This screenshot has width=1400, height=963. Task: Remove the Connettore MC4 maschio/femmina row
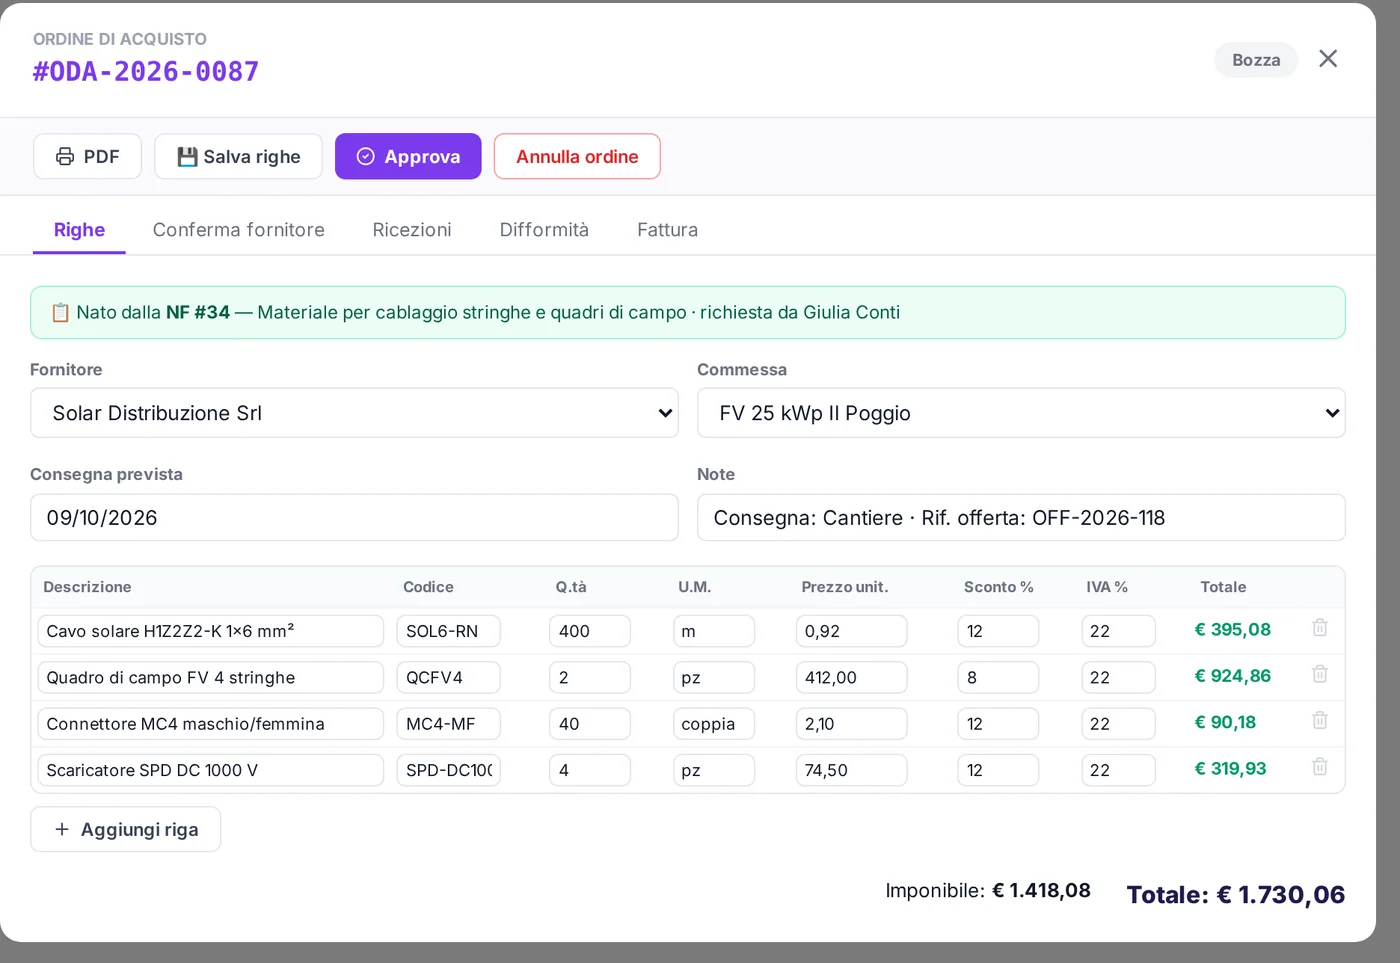point(1319,720)
